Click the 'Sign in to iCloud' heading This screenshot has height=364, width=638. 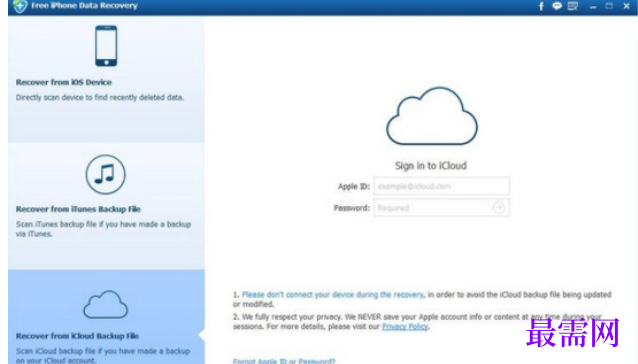[x=431, y=166]
